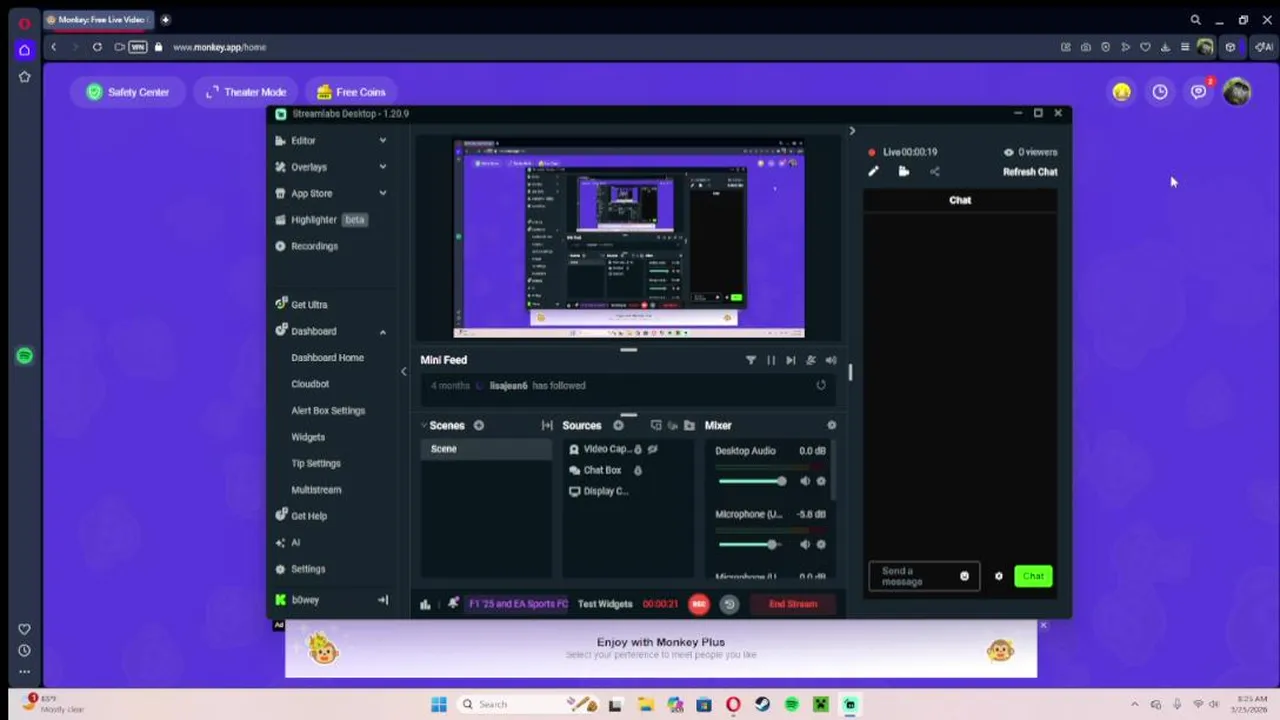Add a new source with plus icon
This screenshot has width=1280, height=720.
pyautogui.click(x=618, y=426)
